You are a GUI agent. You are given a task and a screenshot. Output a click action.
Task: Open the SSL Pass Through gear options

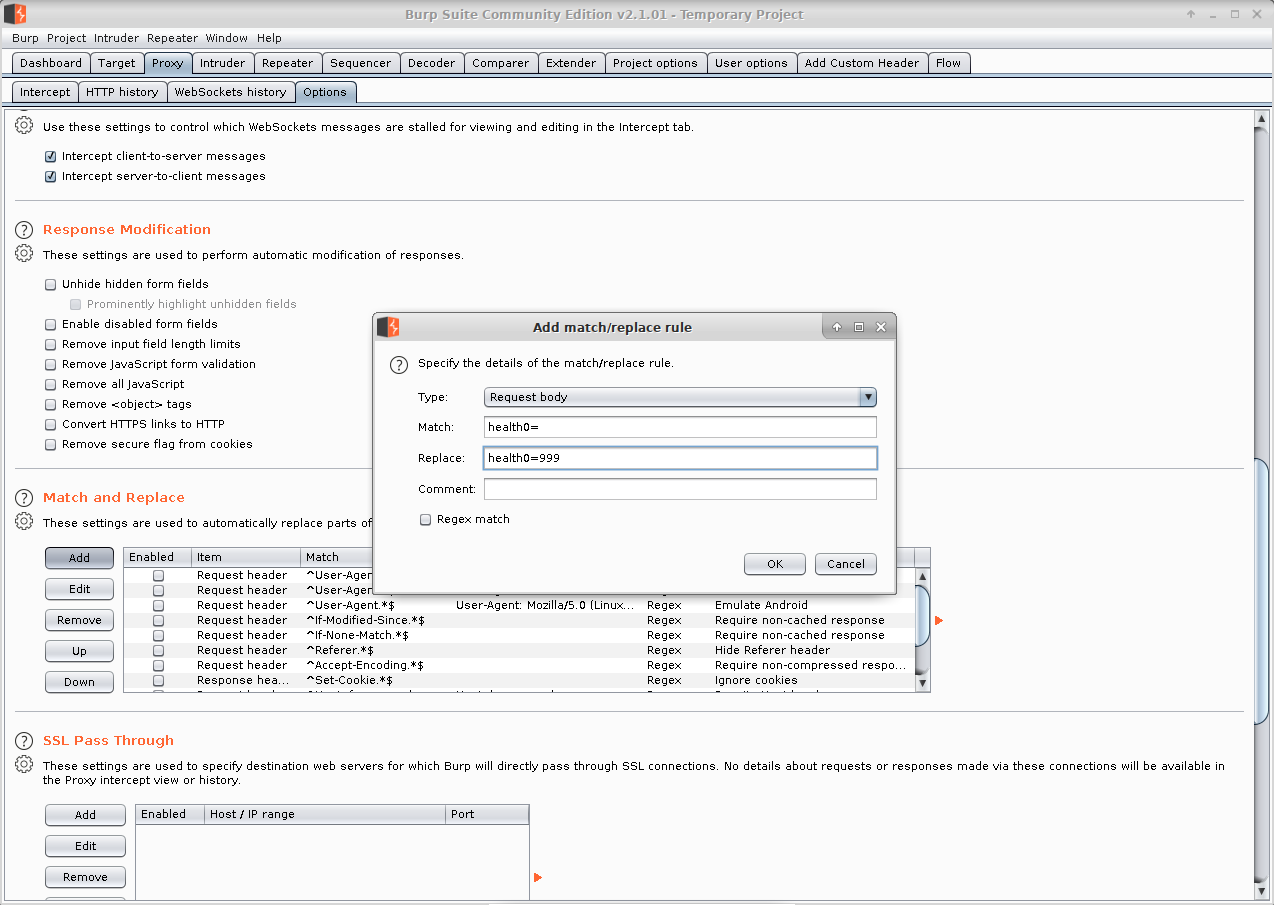pos(24,765)
